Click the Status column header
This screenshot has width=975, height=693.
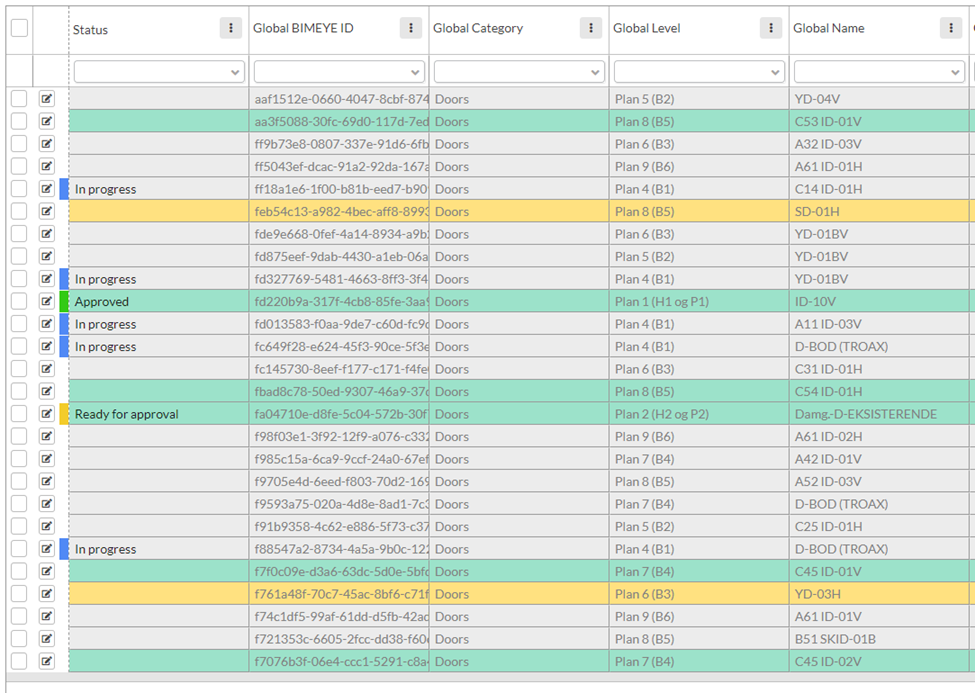[89, 28]
